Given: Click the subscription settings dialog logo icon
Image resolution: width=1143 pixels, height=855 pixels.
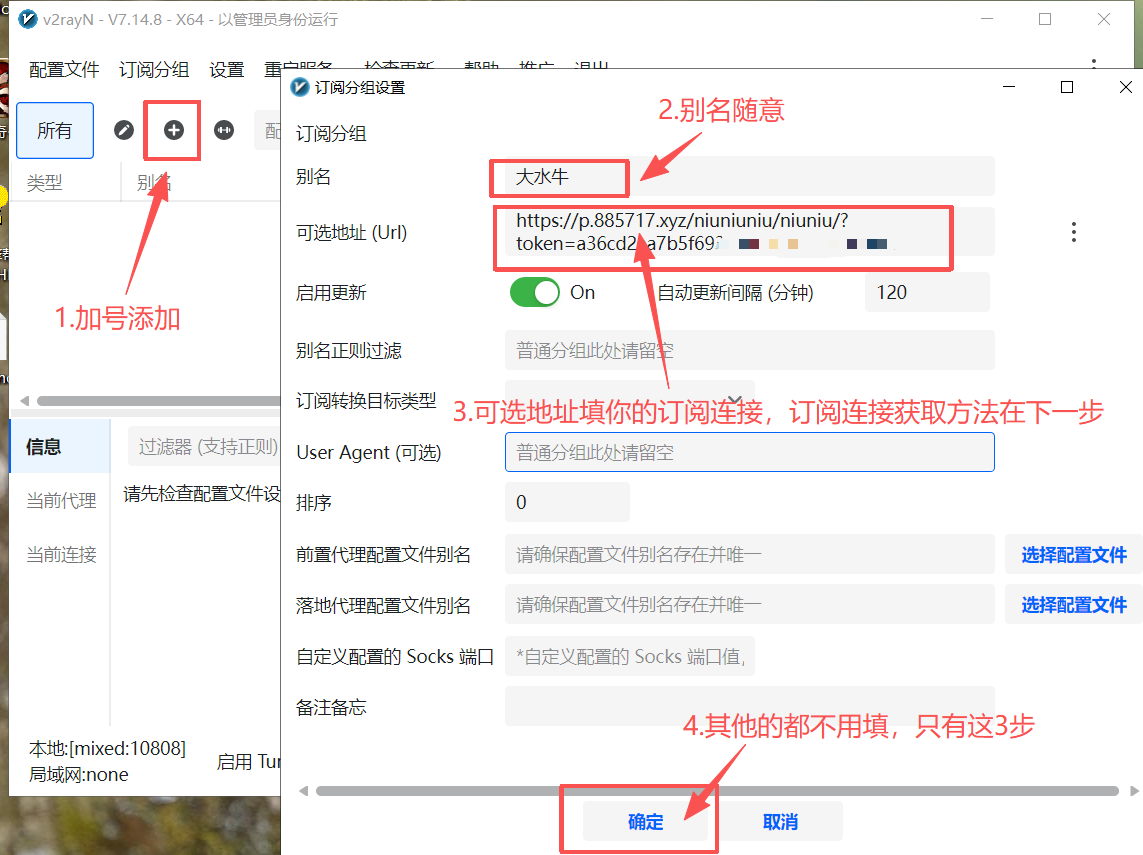Looking at the screenshot, I should point(300,87).
